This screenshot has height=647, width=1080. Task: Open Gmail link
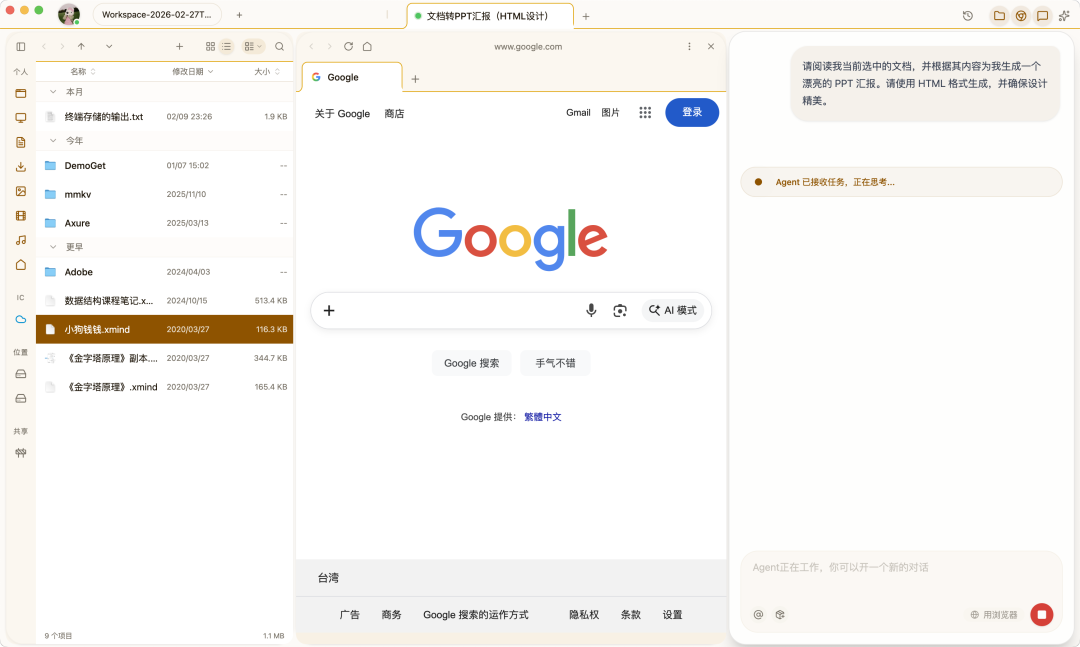click(578, 112)
